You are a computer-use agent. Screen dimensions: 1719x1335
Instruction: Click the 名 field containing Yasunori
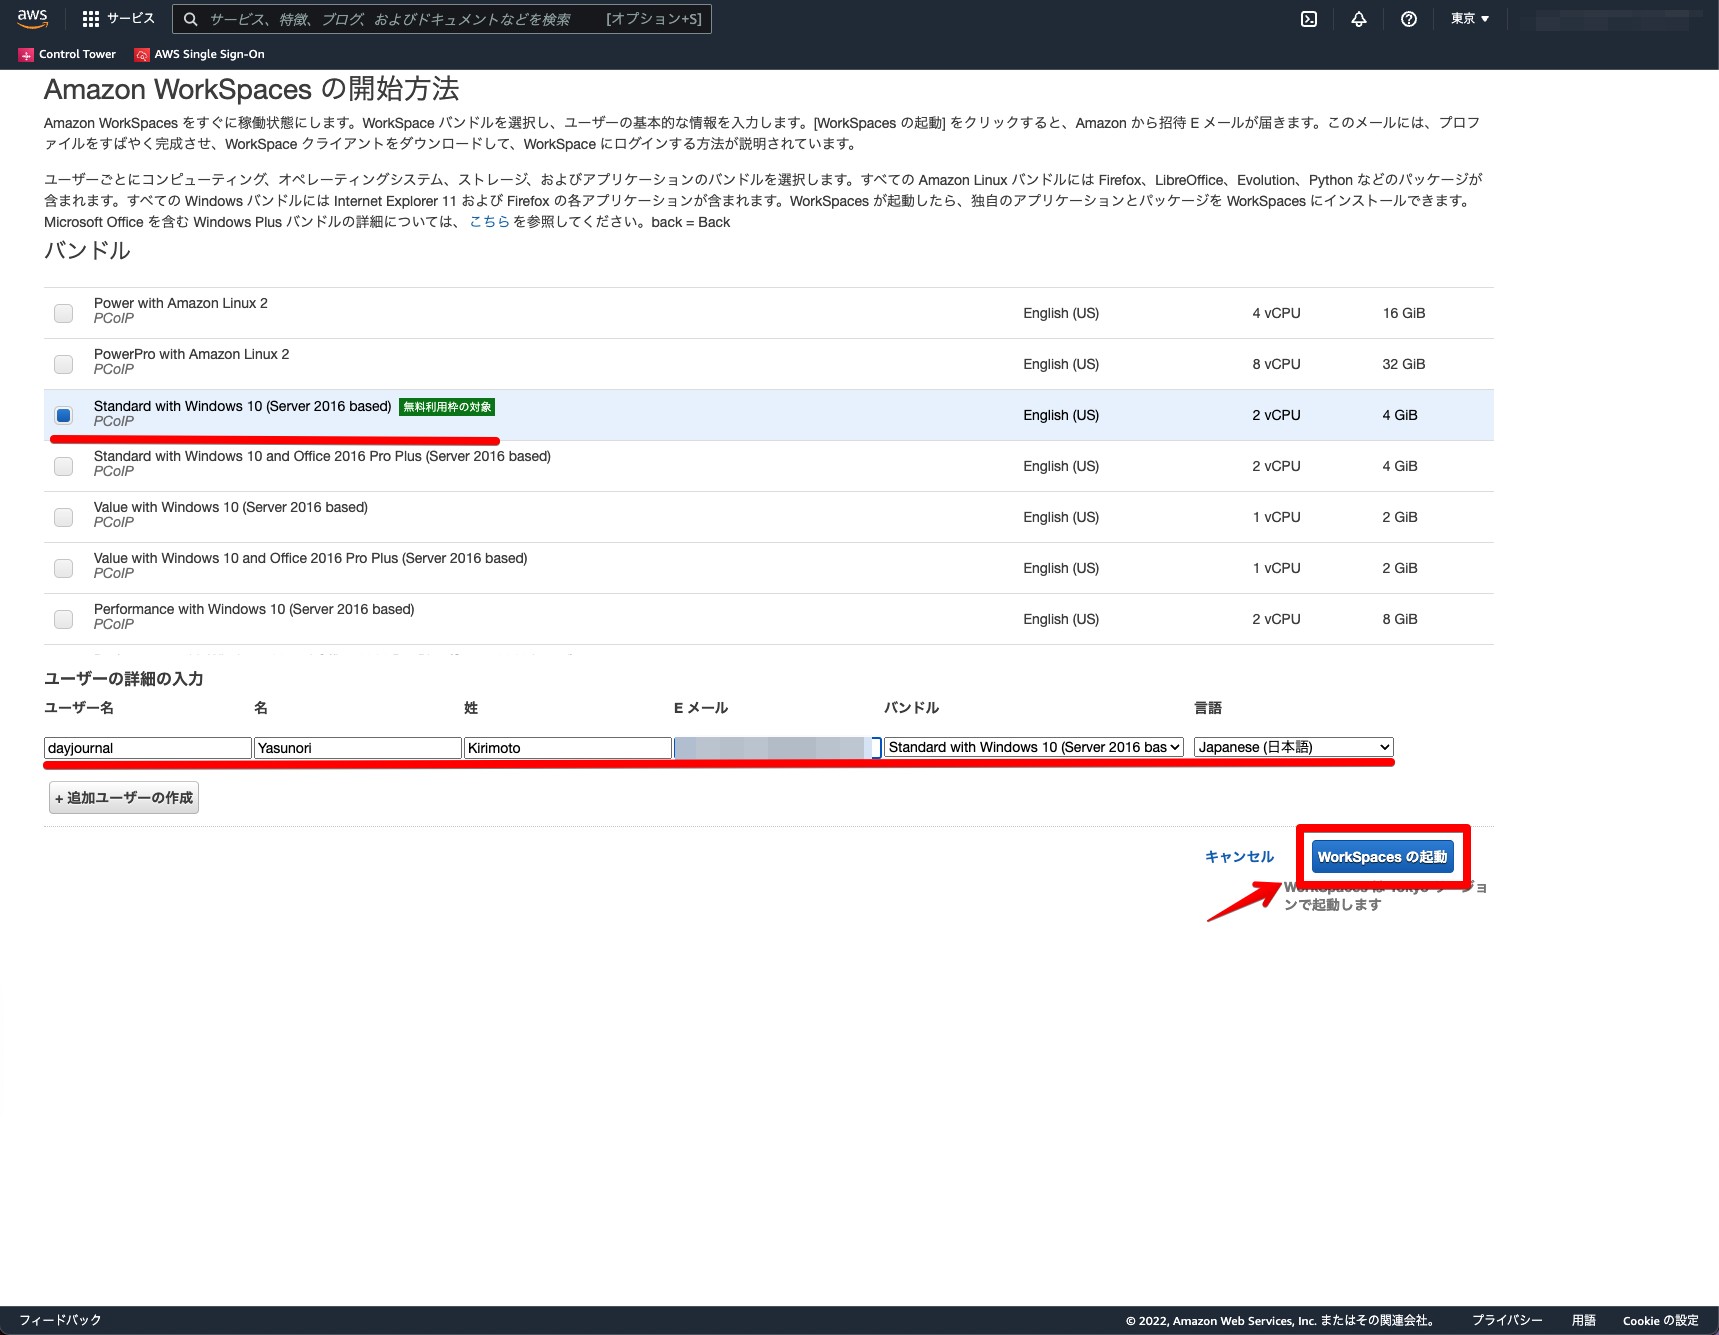tap(358, 748)
